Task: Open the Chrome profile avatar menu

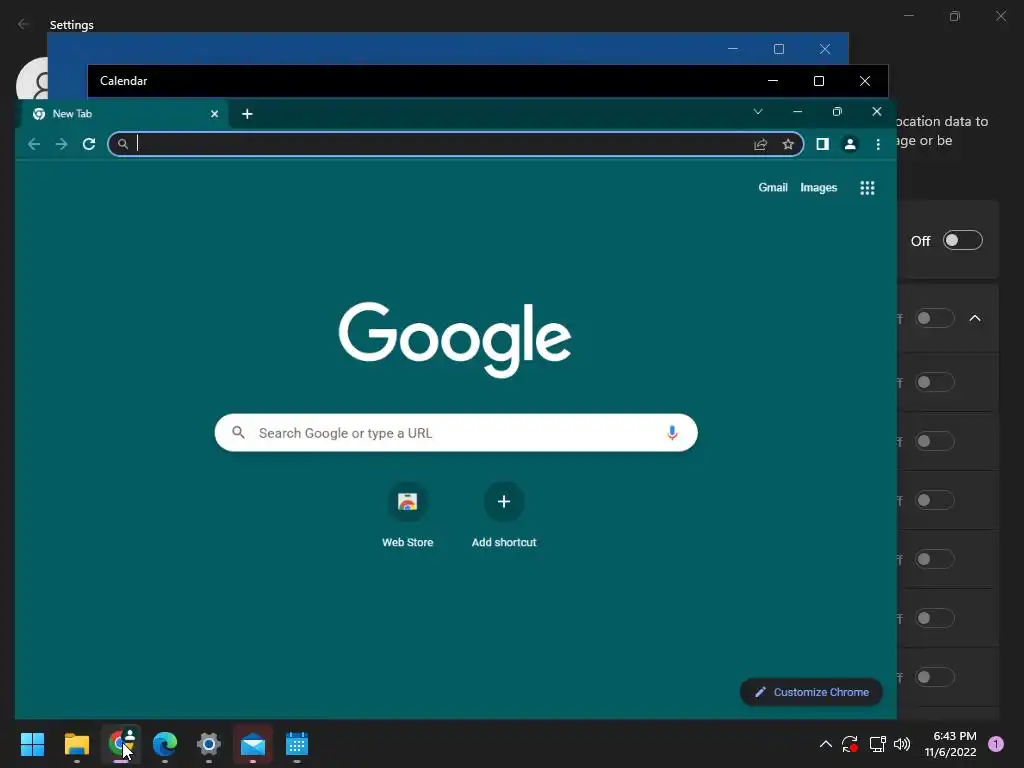Action: [x=850, y=144]
